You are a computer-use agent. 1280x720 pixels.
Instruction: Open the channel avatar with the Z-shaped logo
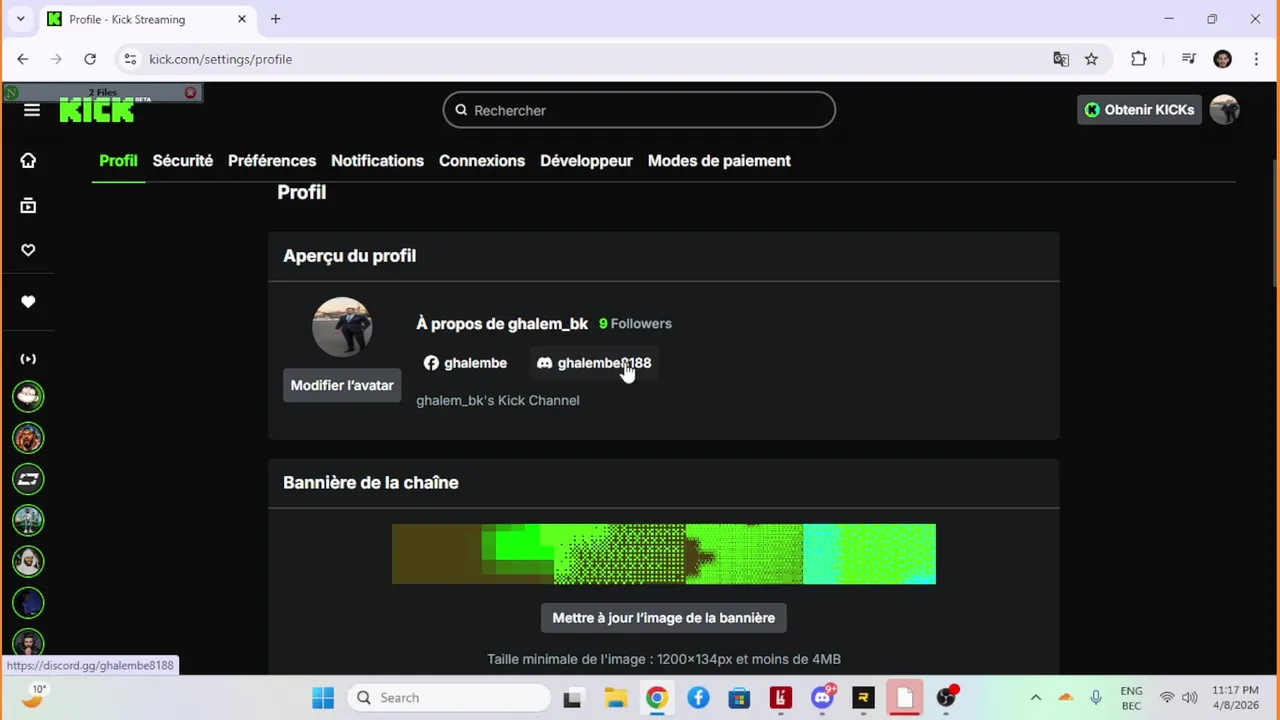coord(28,479)
